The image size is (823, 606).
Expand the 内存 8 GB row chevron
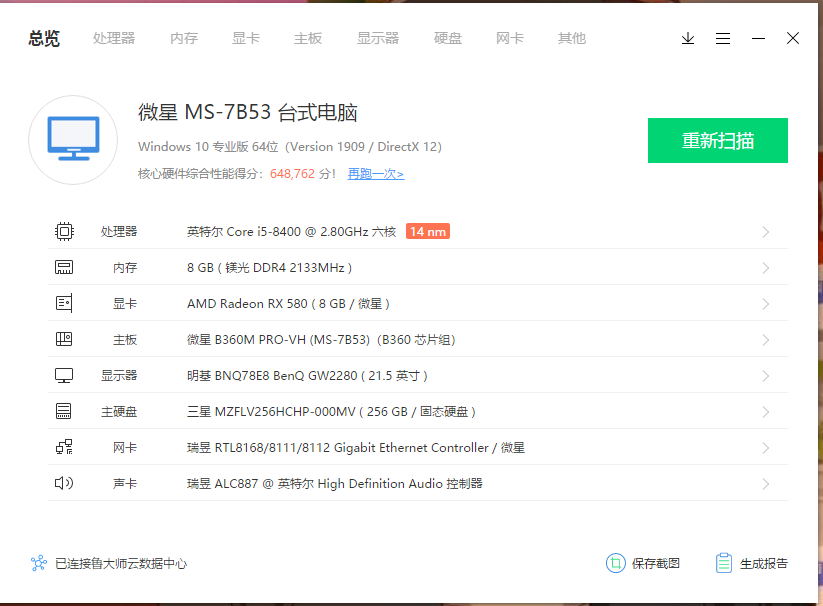pyautogui.click(x=766, y=268)
